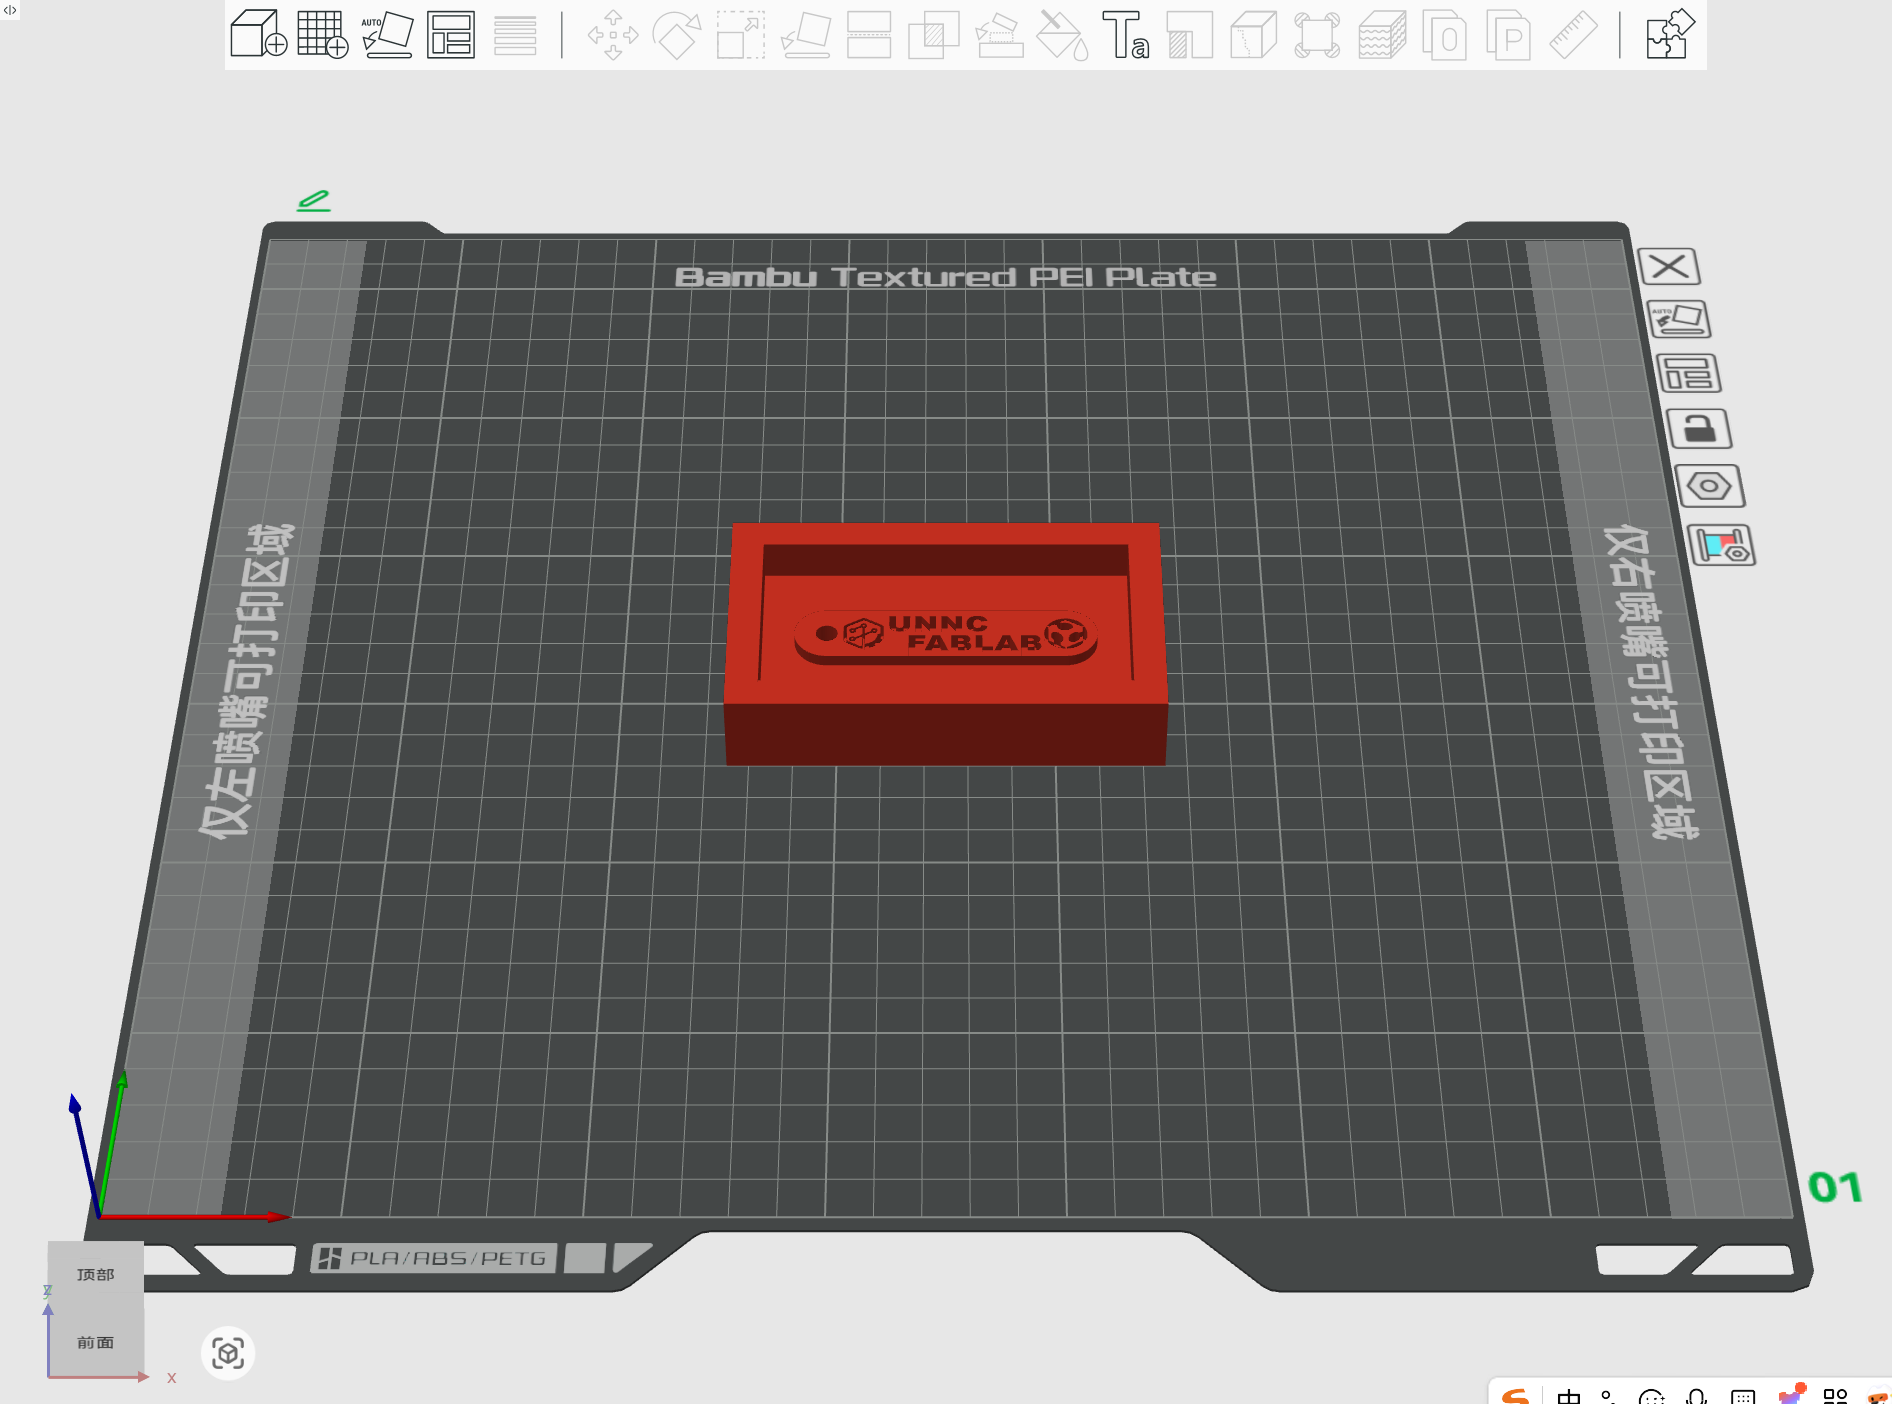Select the Brim Ears tool
The width and height of the screenshot is (1892, 1404).
tap(1317, 35)
